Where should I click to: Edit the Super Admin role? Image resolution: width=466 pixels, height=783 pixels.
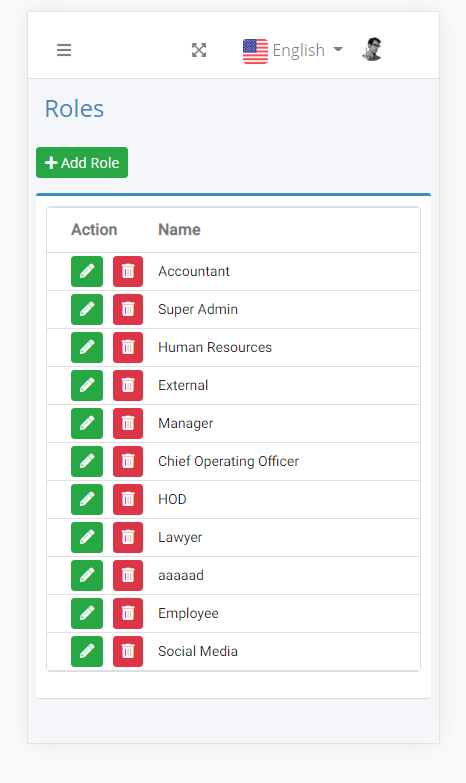[87, 310]
